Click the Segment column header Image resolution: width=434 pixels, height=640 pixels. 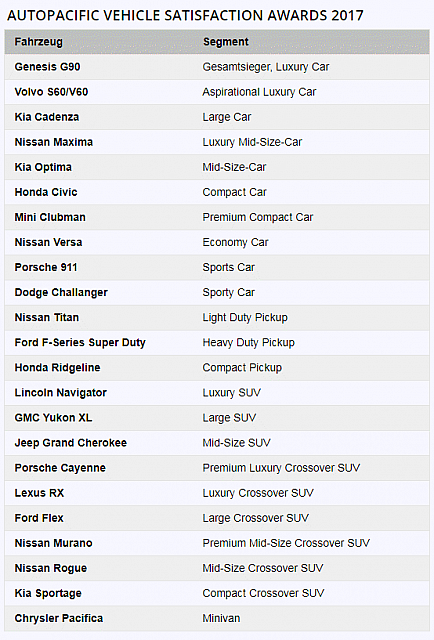click(x=226, y=42)
